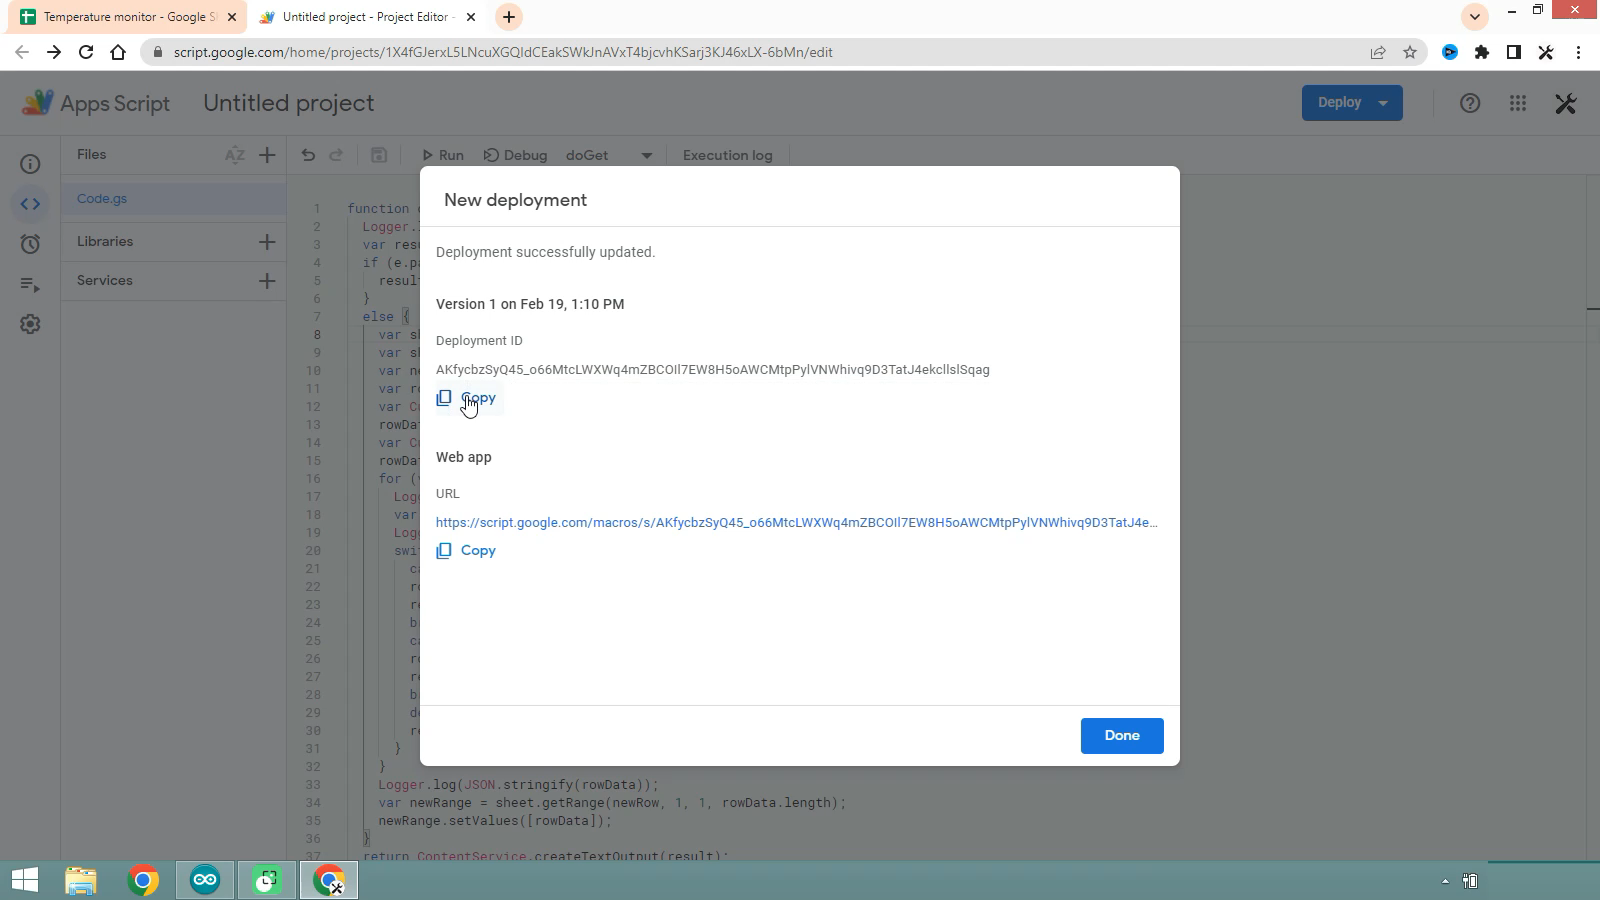Copy the Web app URL
1600x900 pixels.
pos(466,551)
